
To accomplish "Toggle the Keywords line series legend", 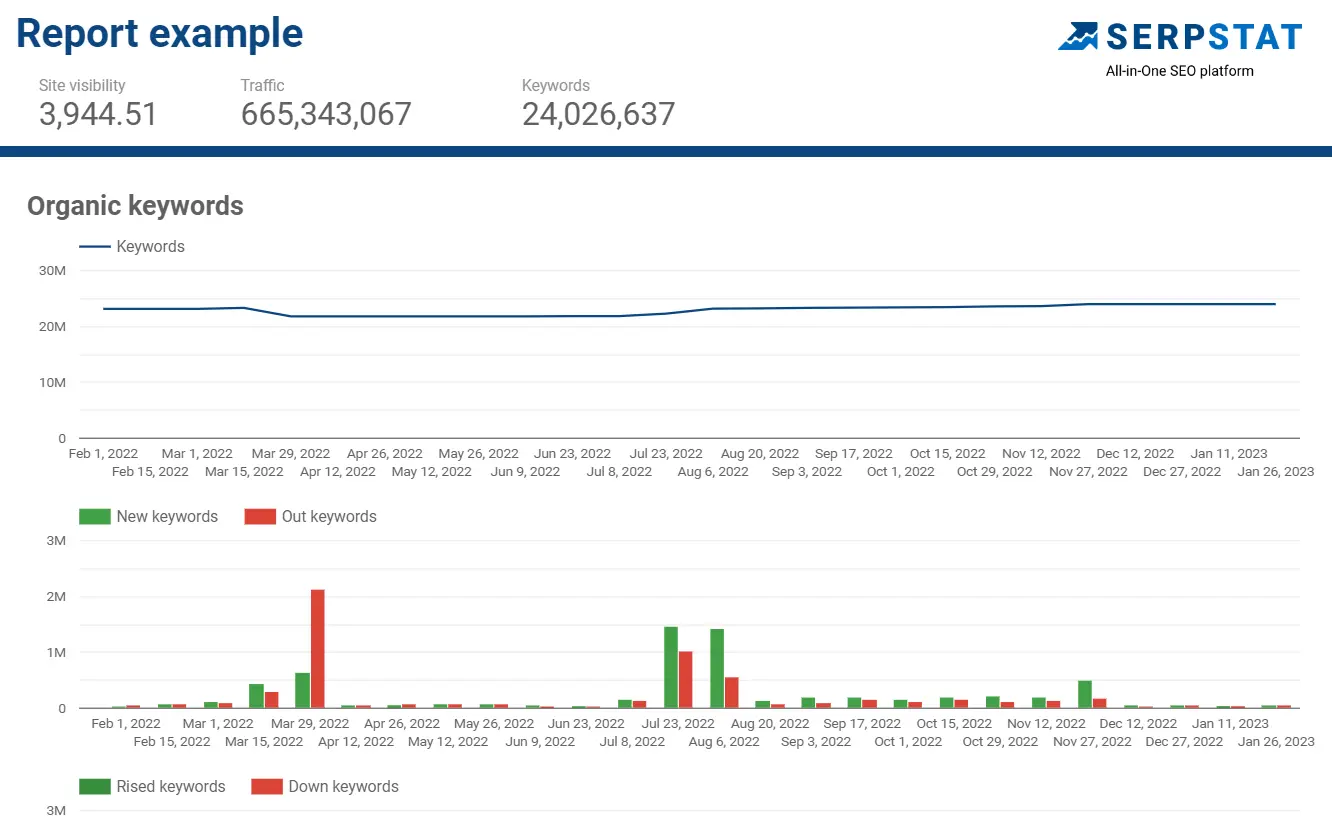I will coord(132,247).
